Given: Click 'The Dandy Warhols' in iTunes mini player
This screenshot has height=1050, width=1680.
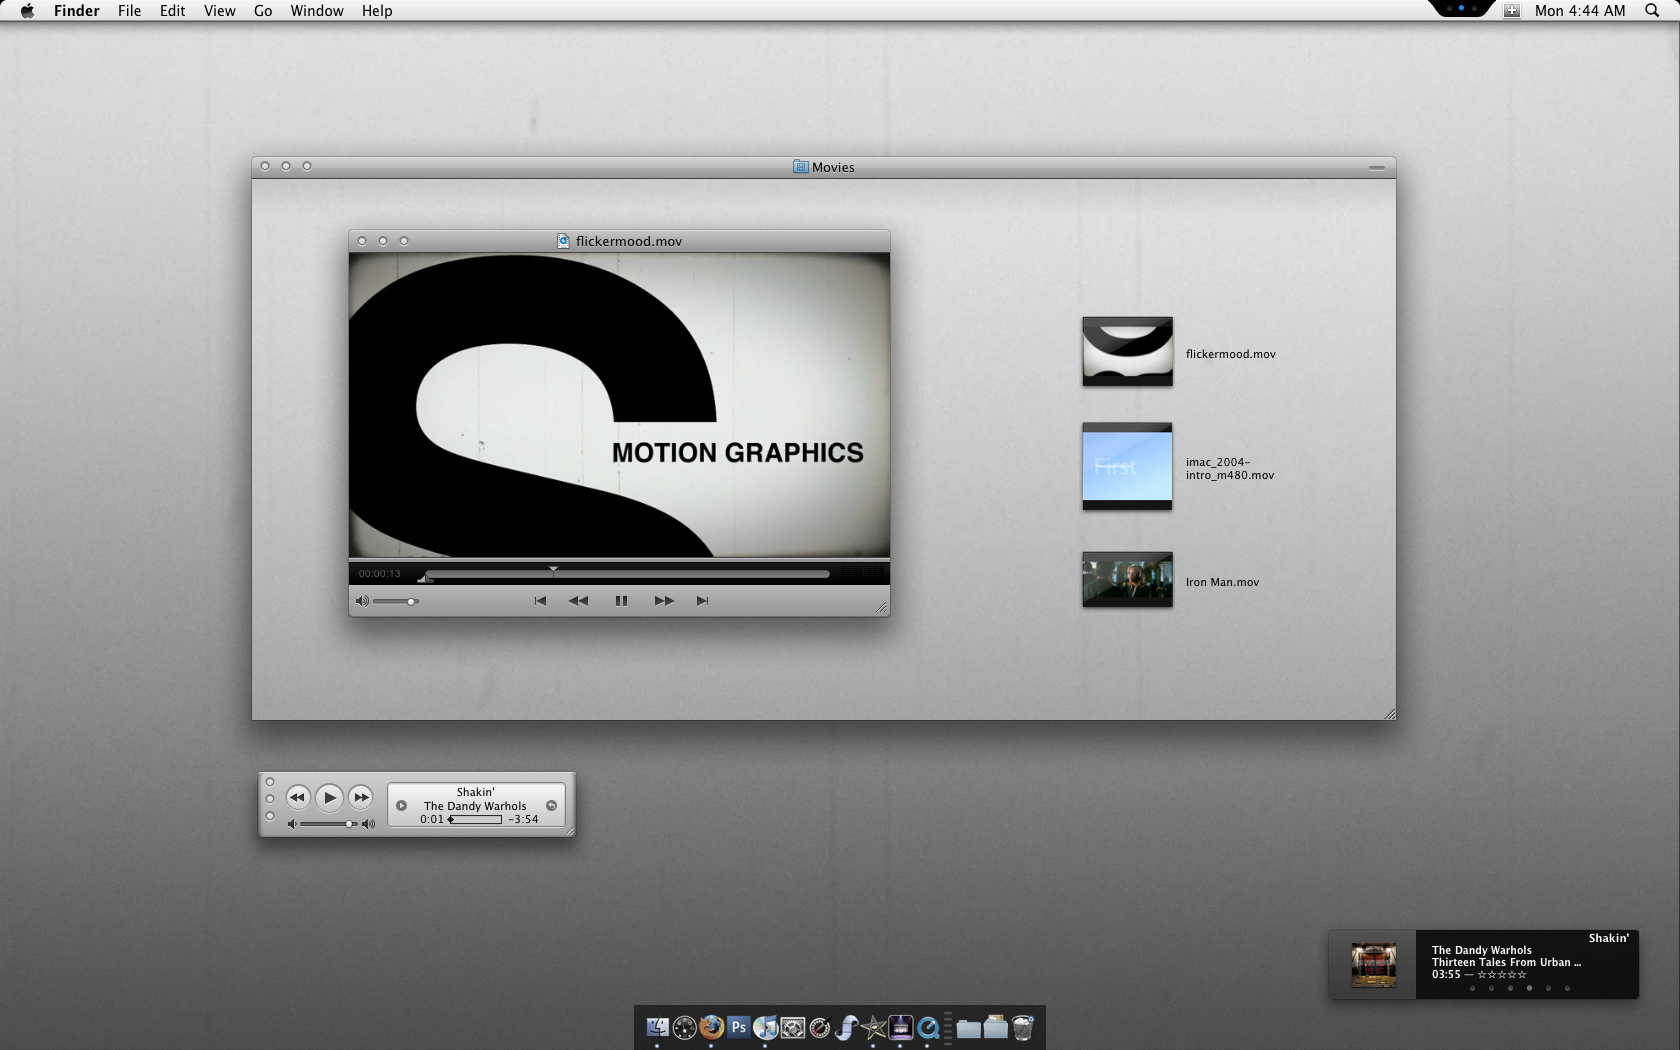Looking at the screenshot, I should (x=475, y=806).
